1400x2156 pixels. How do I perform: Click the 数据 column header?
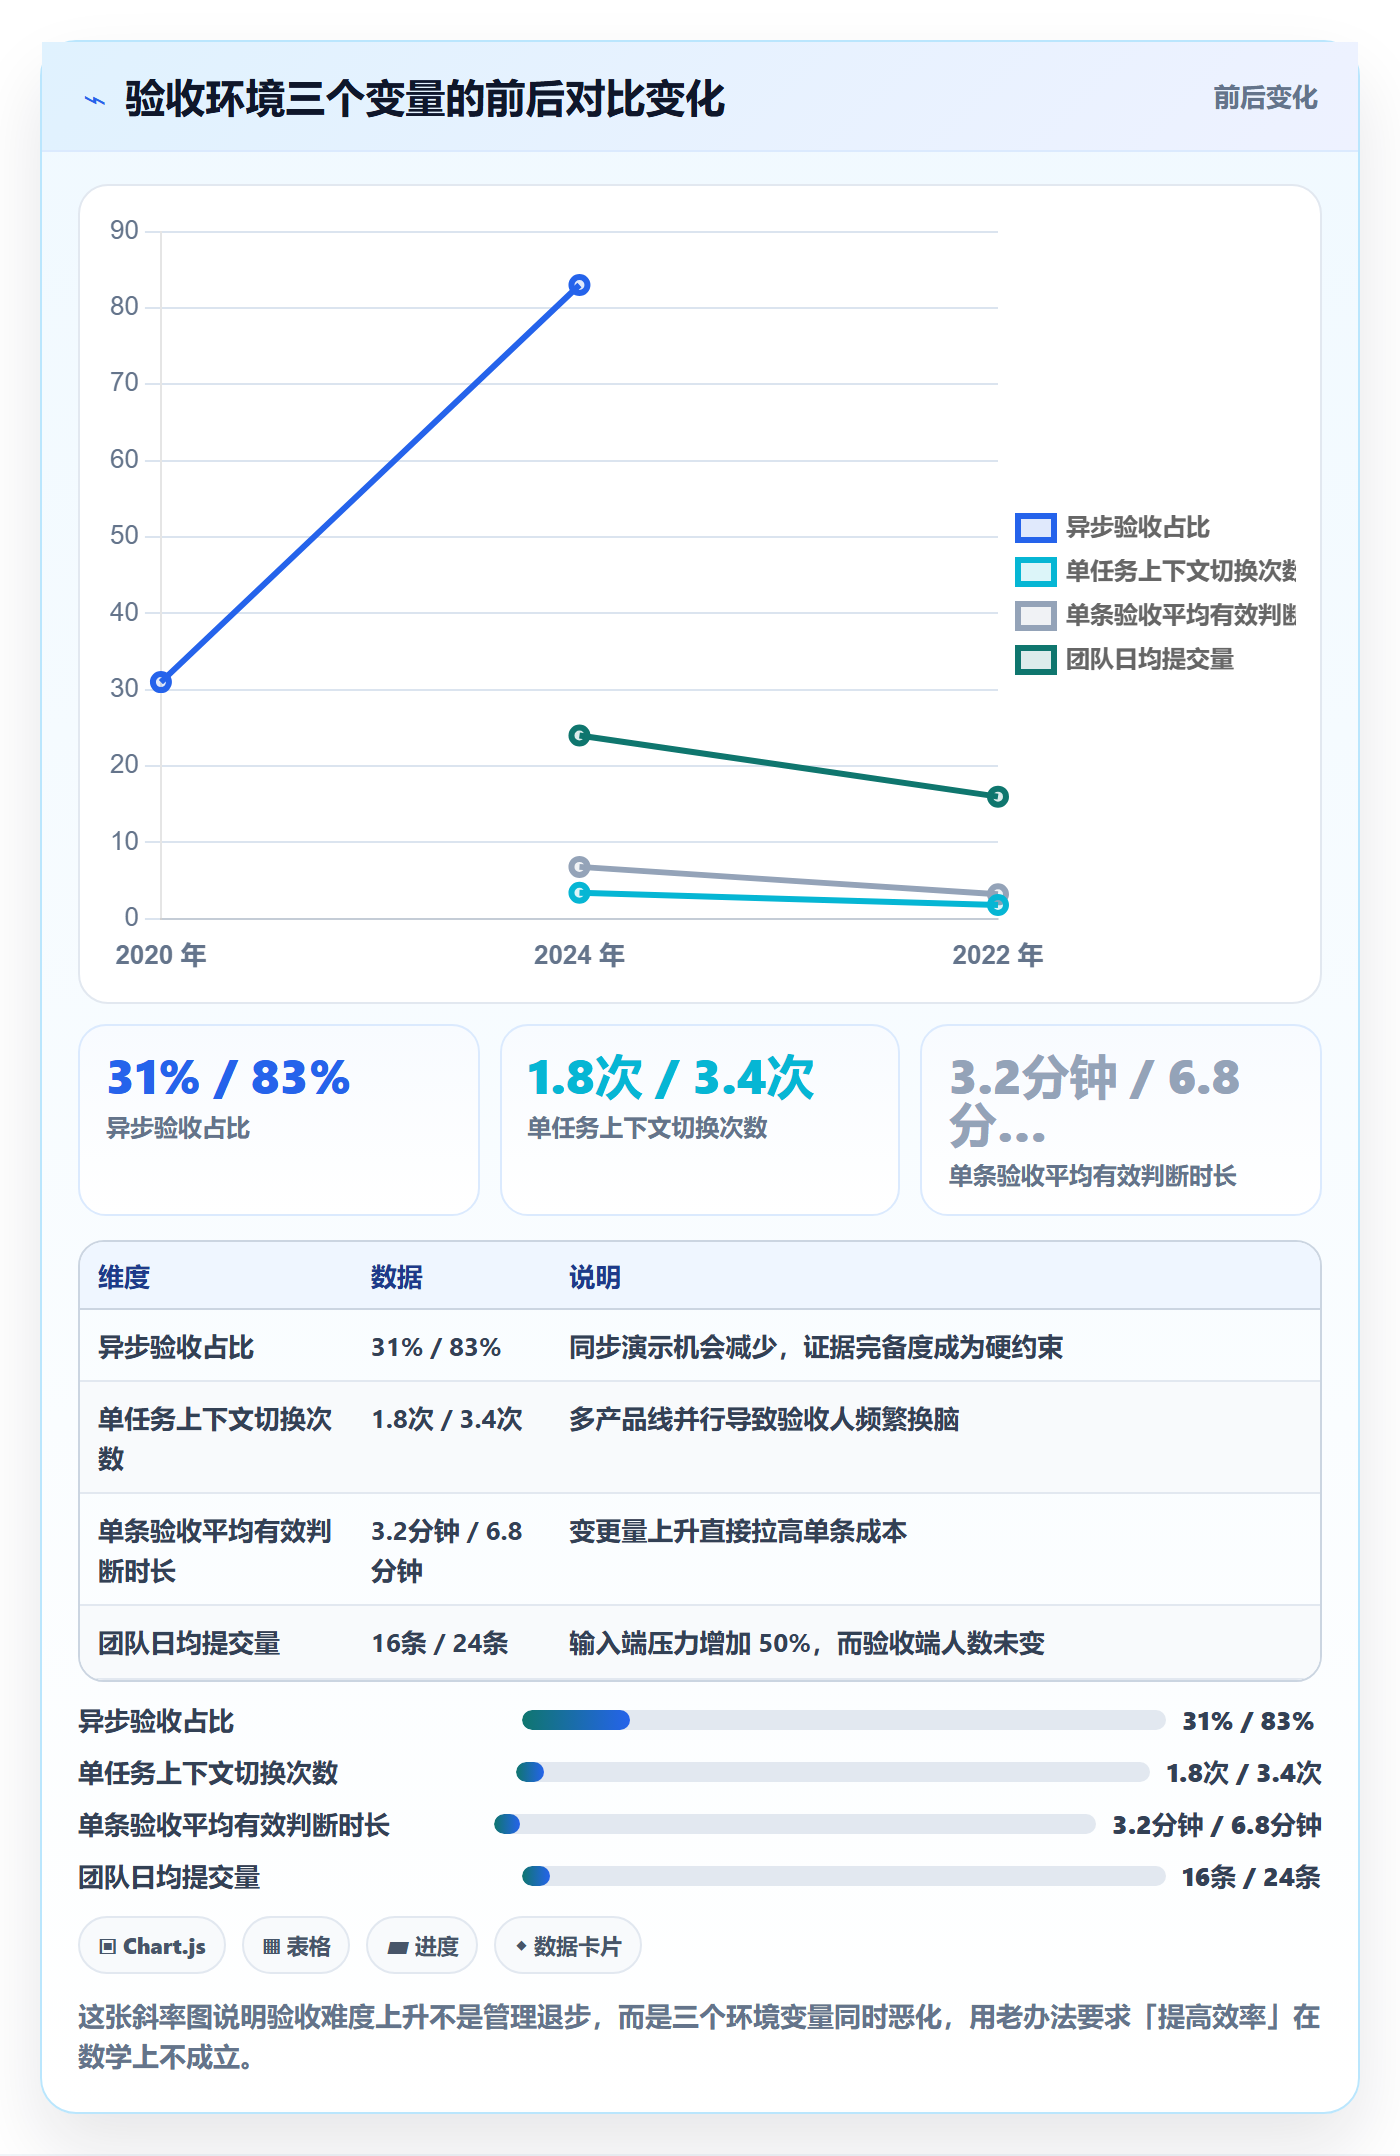point(397,1277)
